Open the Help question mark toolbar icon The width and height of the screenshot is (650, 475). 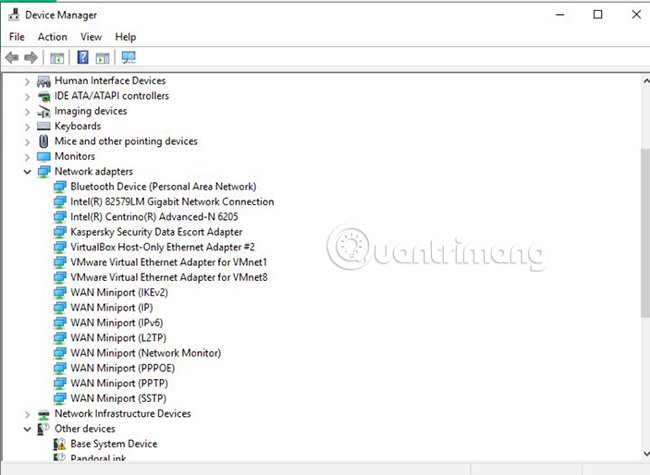point(83,57)
